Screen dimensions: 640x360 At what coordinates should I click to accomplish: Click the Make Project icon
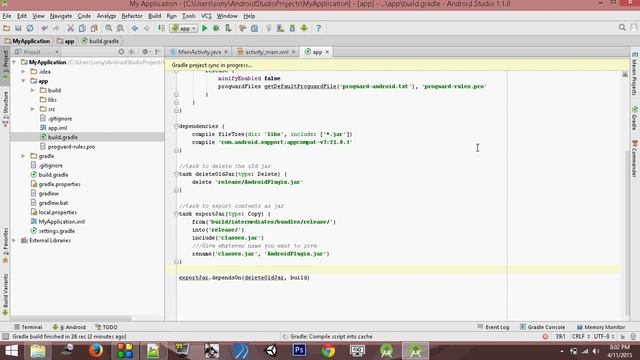coord(162,28)
